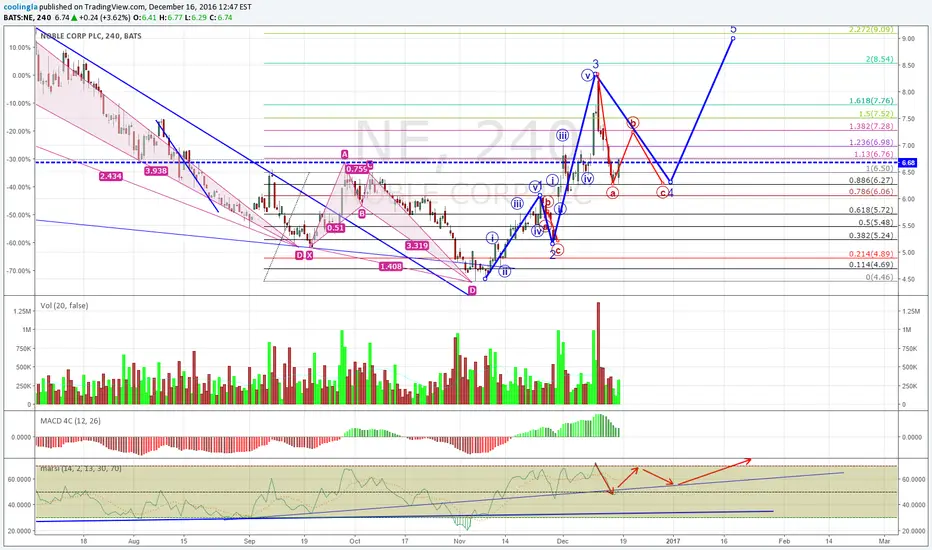Click the Feb date on the time axis
The image size is (932, 550).
point(784,541)
